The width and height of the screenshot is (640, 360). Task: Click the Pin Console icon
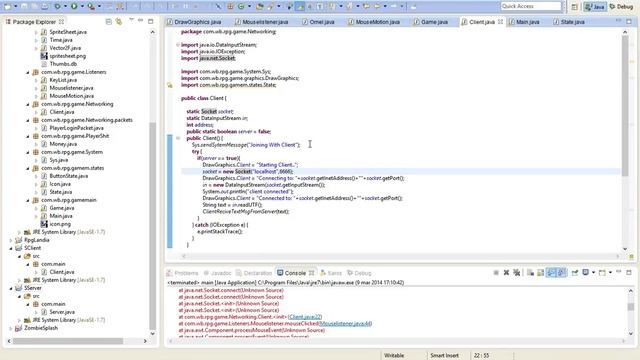click(x=575, y=272)
